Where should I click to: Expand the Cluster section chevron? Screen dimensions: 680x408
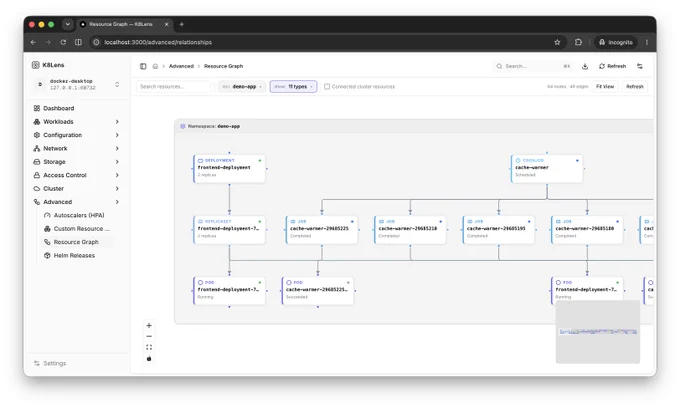117,189
